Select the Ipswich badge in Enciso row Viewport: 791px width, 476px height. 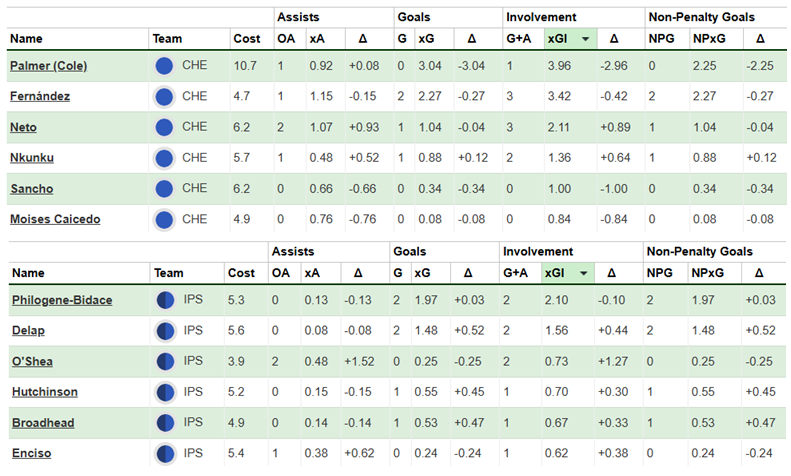point(165,454)
